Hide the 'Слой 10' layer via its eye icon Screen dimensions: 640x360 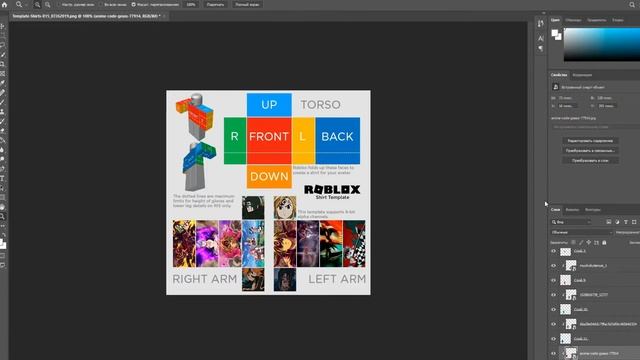click(554, 309)
